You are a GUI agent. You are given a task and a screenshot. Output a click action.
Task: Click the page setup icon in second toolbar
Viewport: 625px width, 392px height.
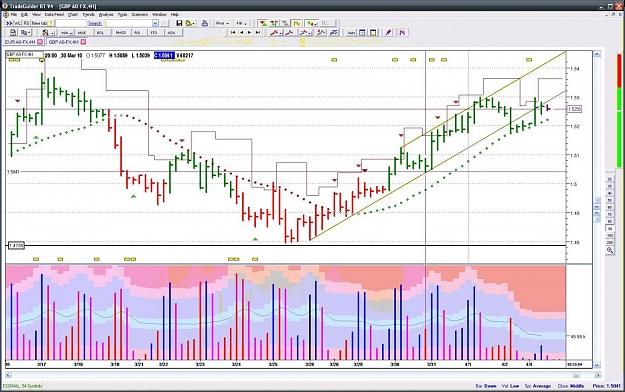(13, 33)
